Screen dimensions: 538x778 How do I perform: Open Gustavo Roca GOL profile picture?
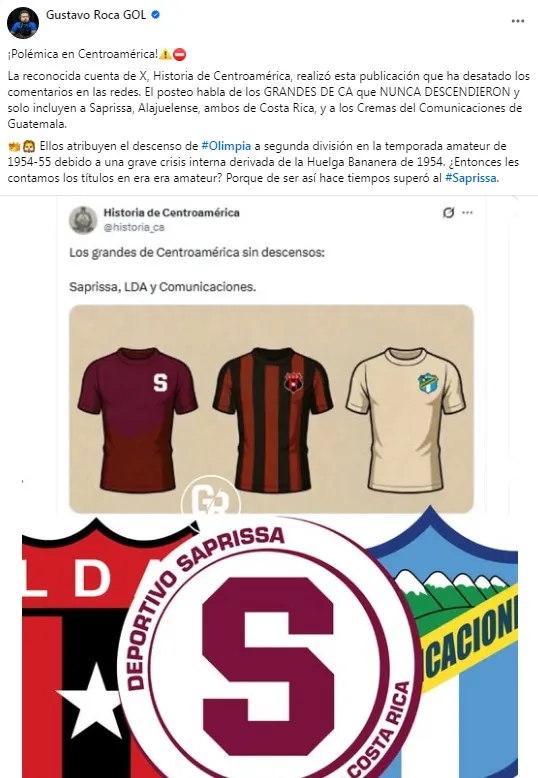(x=23, y=23)
